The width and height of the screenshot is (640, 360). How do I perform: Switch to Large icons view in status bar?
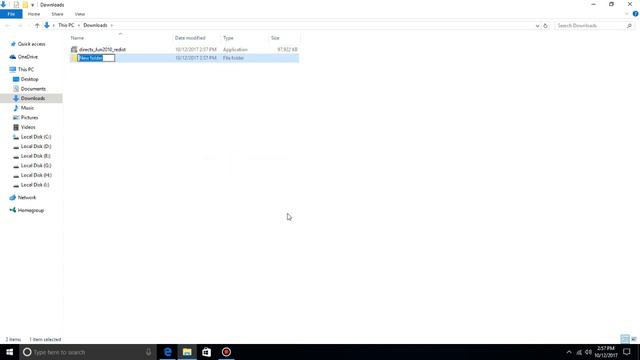pos(634,339)
